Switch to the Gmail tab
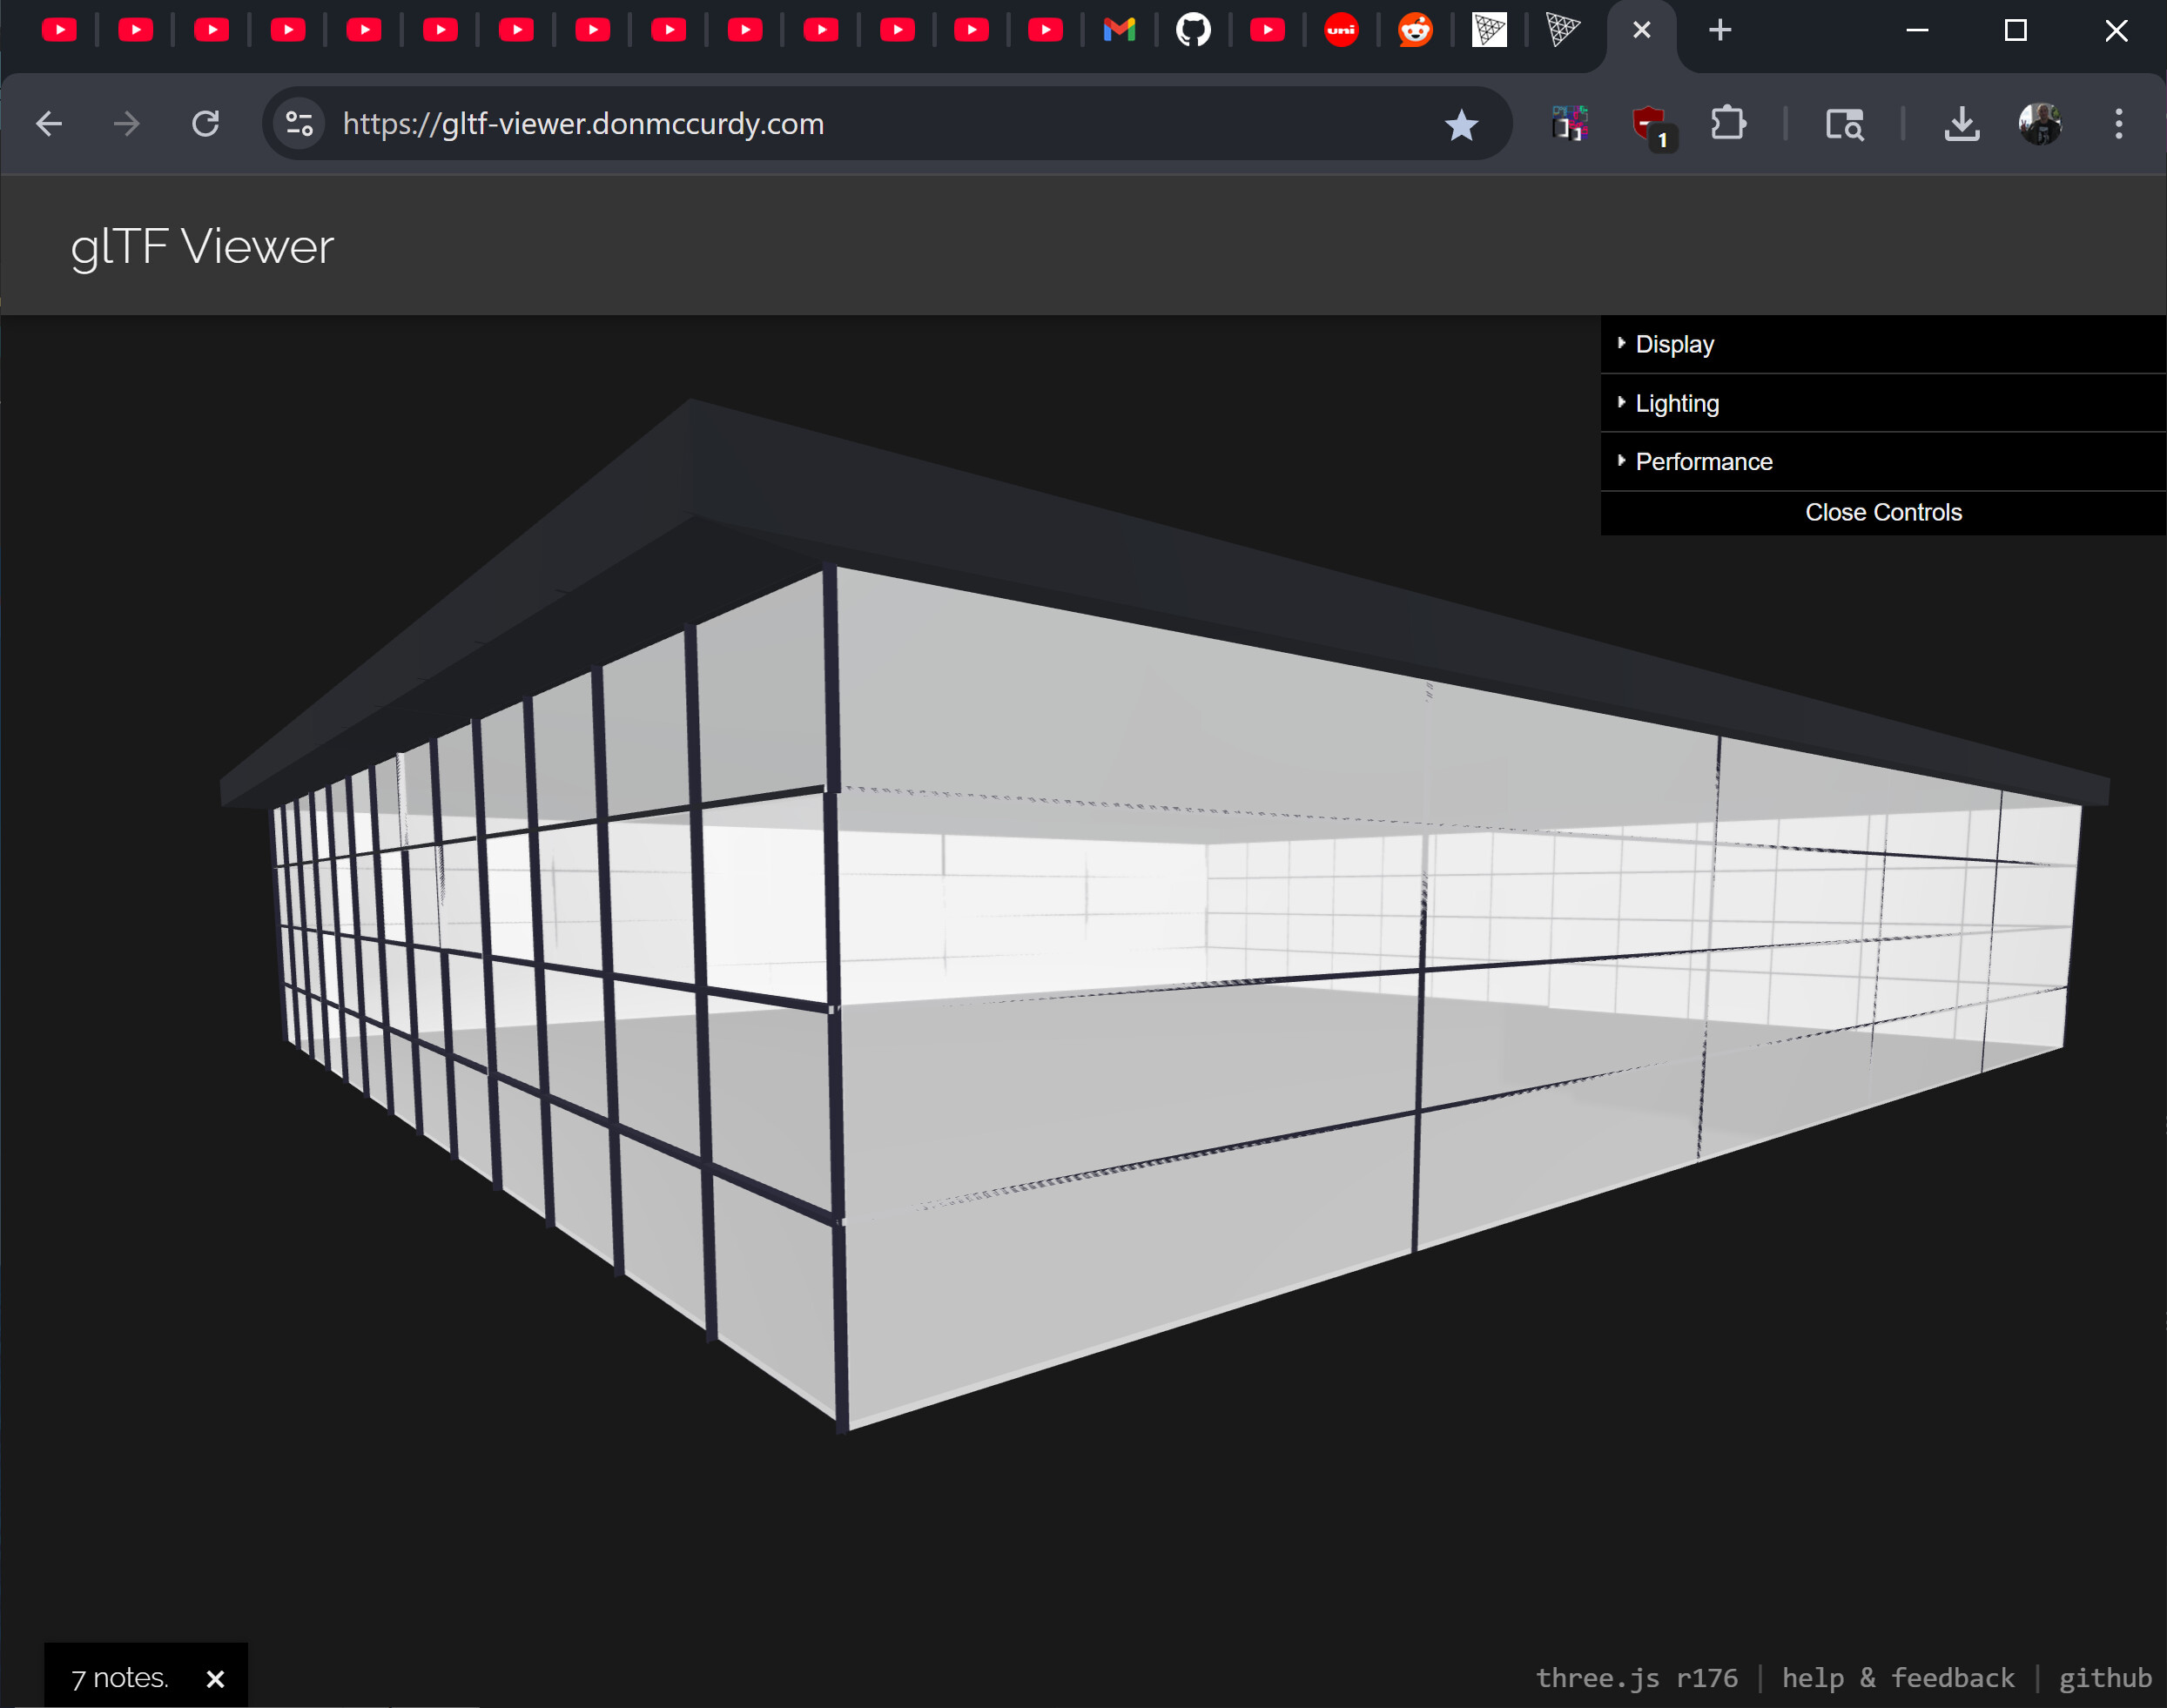The width and height of the screenshot is (2167, 1708). 1119,30
